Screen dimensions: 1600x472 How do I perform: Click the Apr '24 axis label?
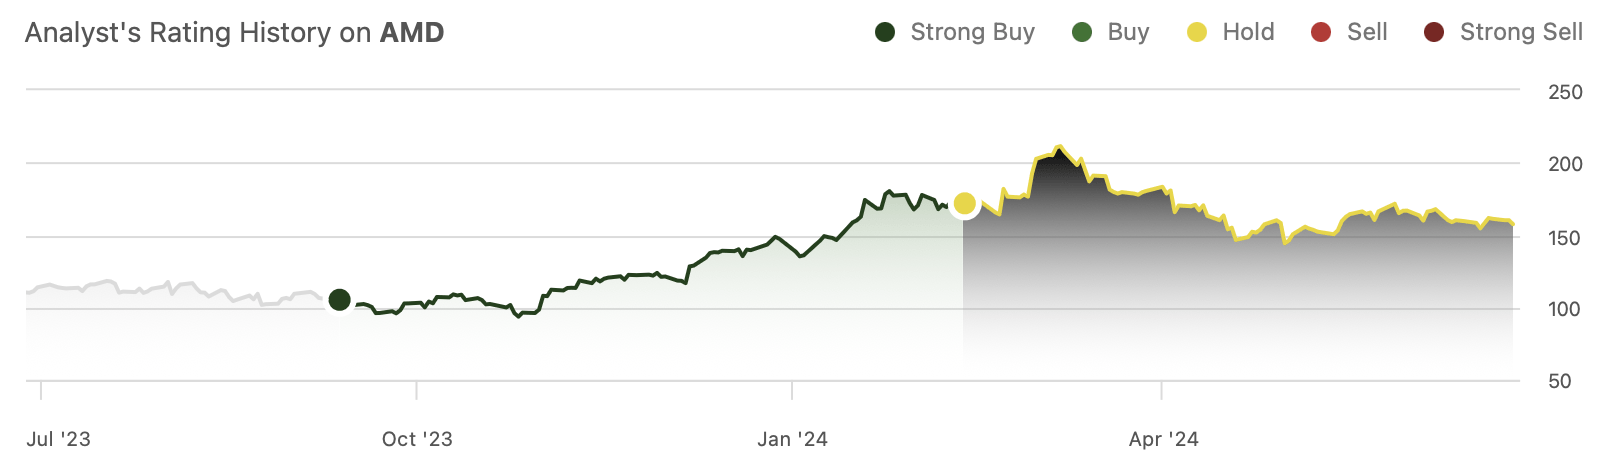point(1163,439)
